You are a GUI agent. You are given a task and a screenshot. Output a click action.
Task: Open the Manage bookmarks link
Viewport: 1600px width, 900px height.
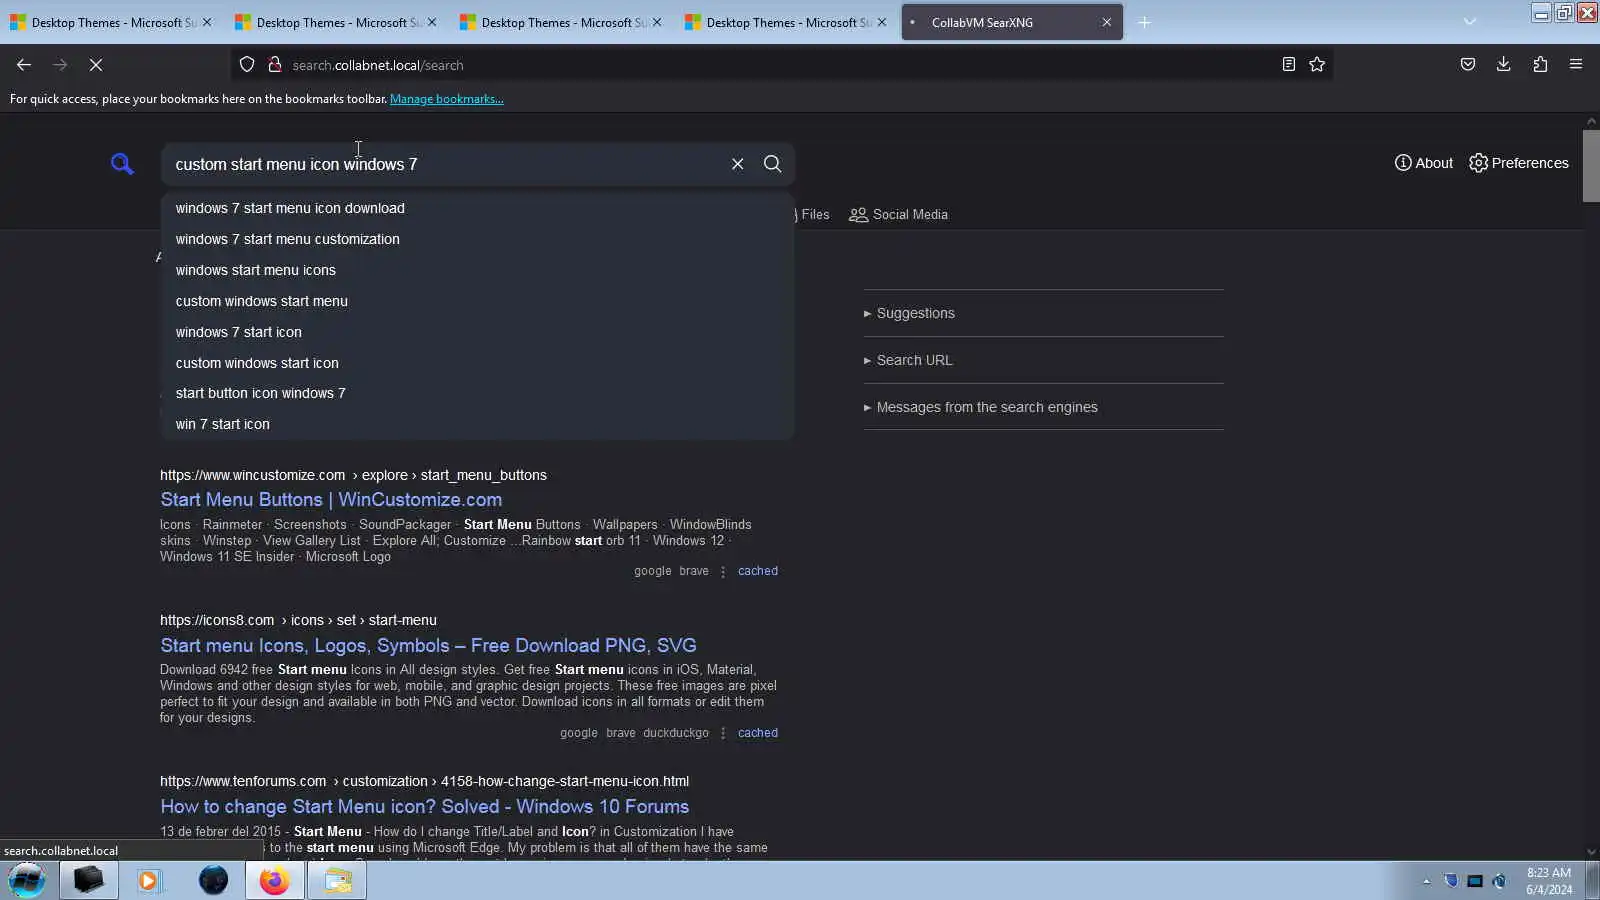[x=447, y=99]
